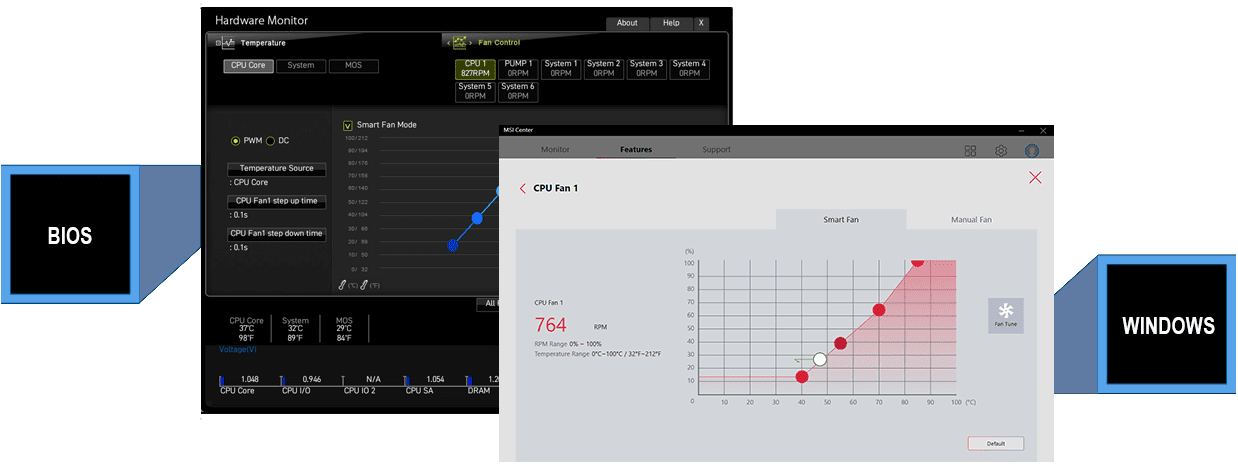The width and height of the screenshot is (1238, 476).
Task: Select the PUMP 1 fan button
Action: pos(517,68)
